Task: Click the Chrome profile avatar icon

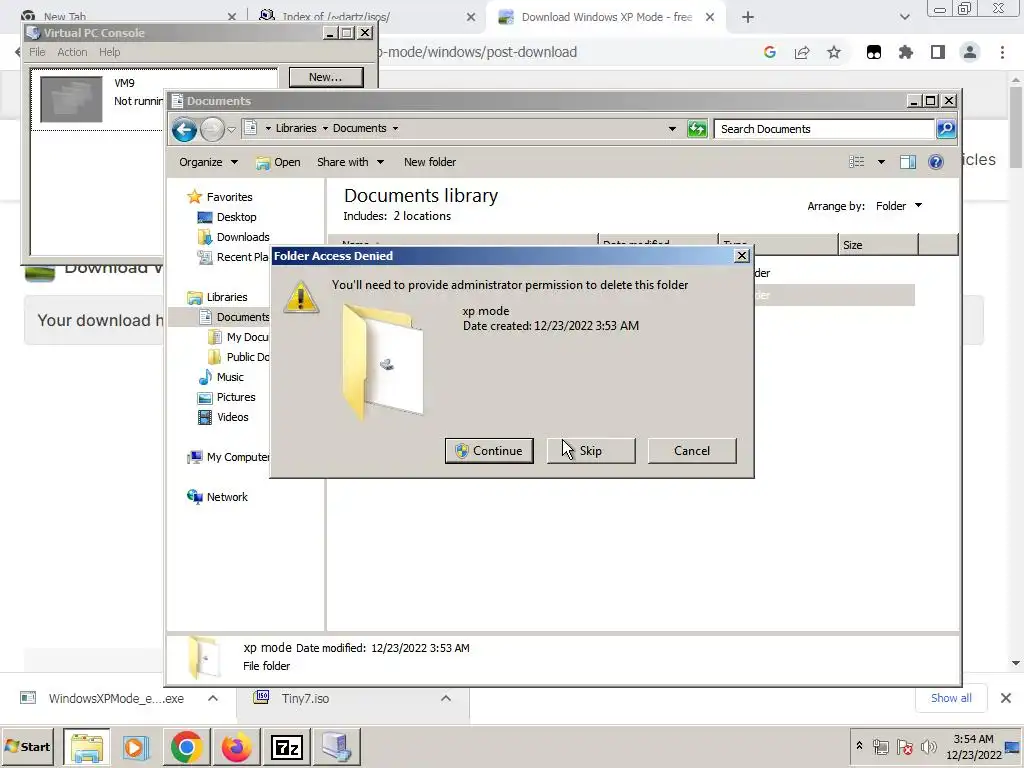Action: click(x=970, y=53)
